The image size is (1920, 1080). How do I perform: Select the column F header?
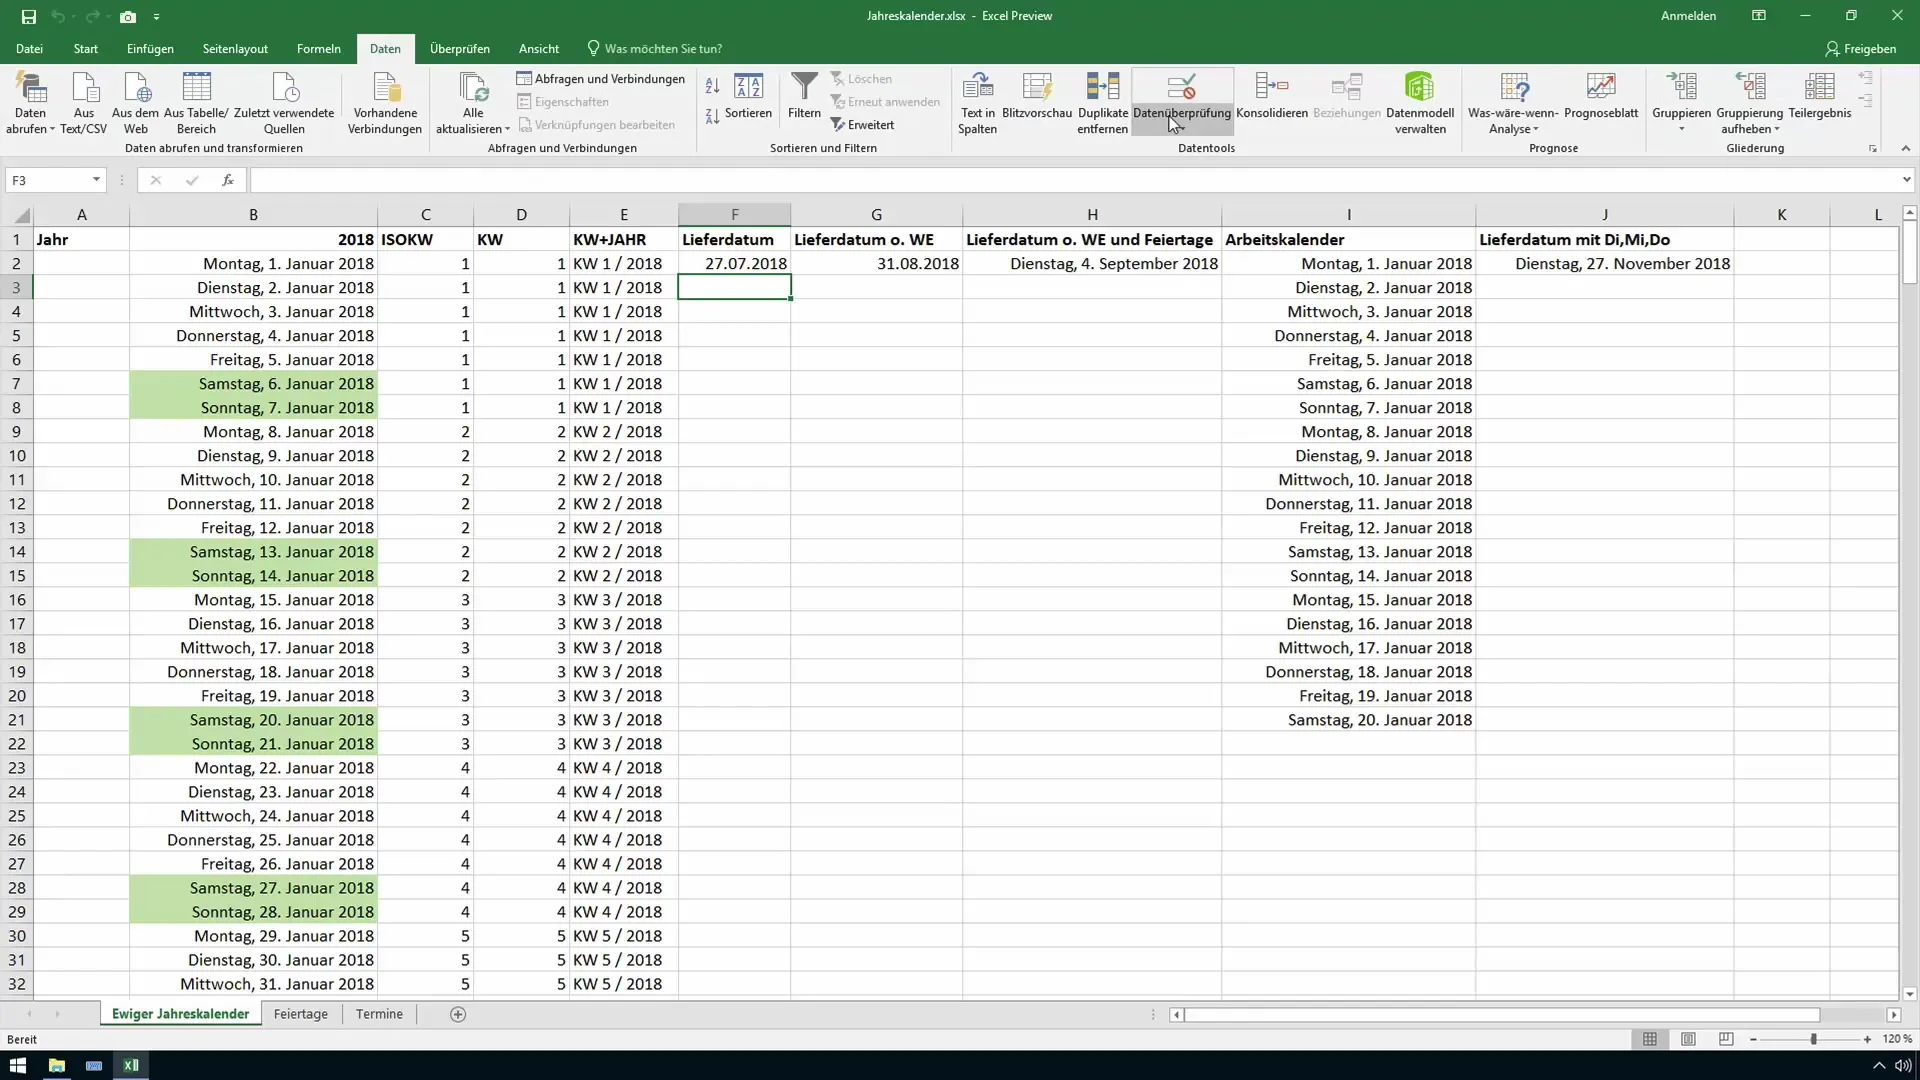[x=734, y=214]
